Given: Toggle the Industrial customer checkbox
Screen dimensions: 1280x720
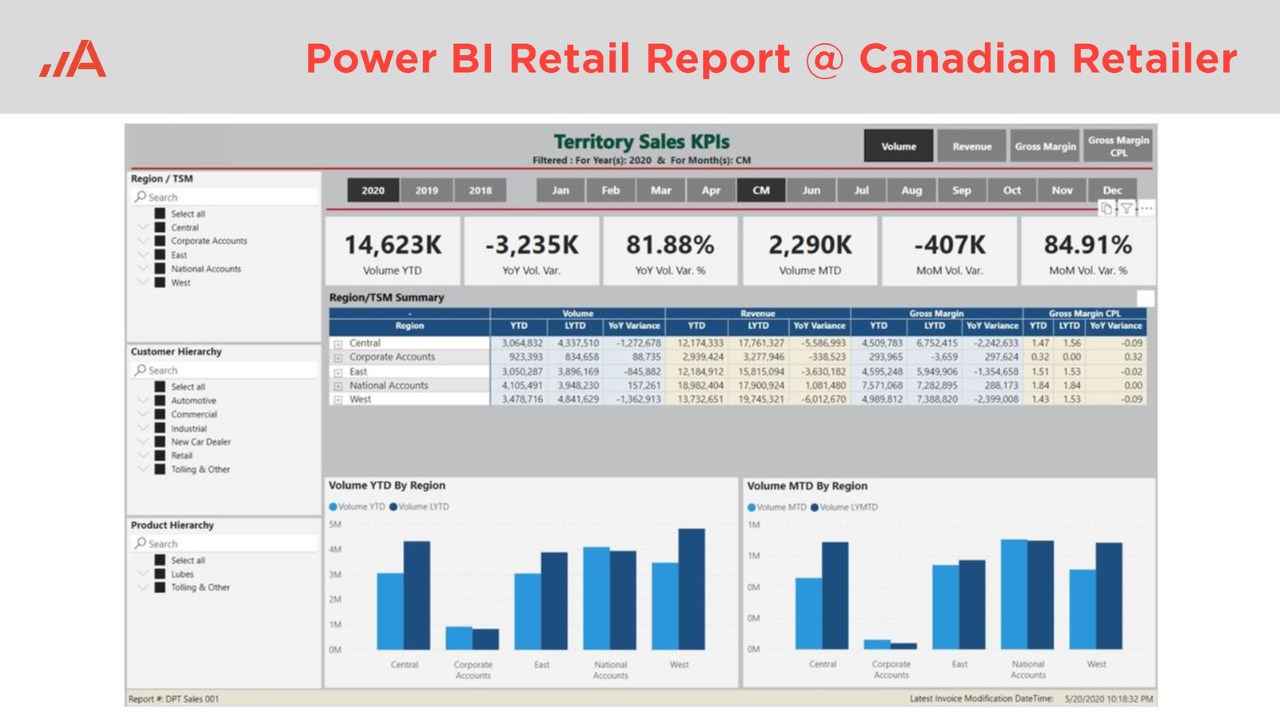Looking at the screenshot, I should [159, 428].
